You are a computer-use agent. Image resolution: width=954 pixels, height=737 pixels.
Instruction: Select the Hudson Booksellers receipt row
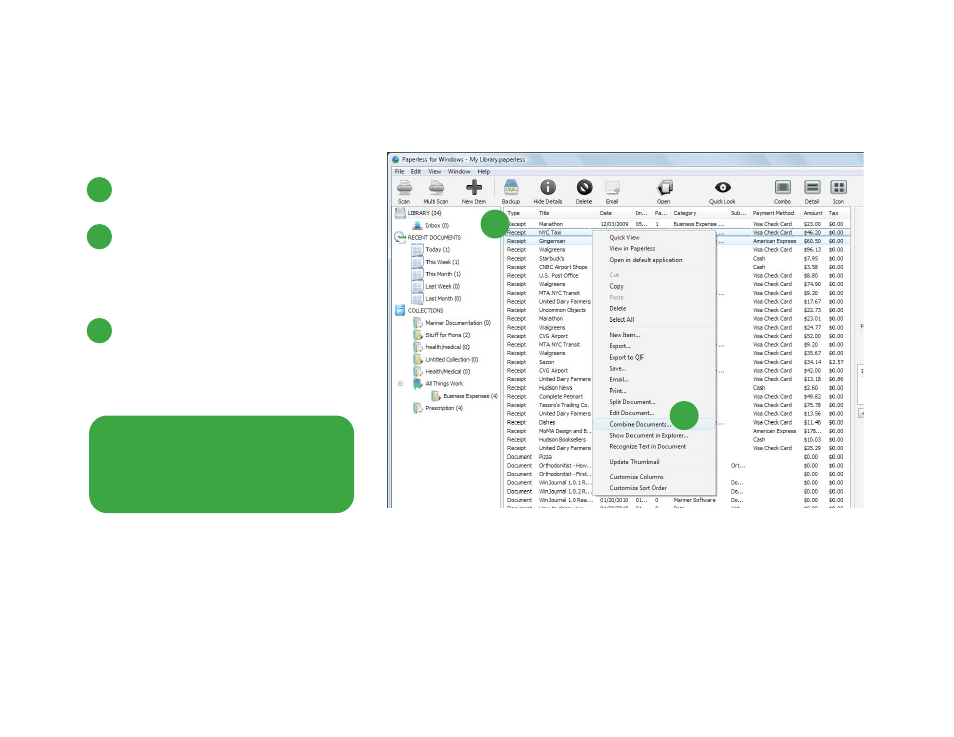(x=677, y=439)
